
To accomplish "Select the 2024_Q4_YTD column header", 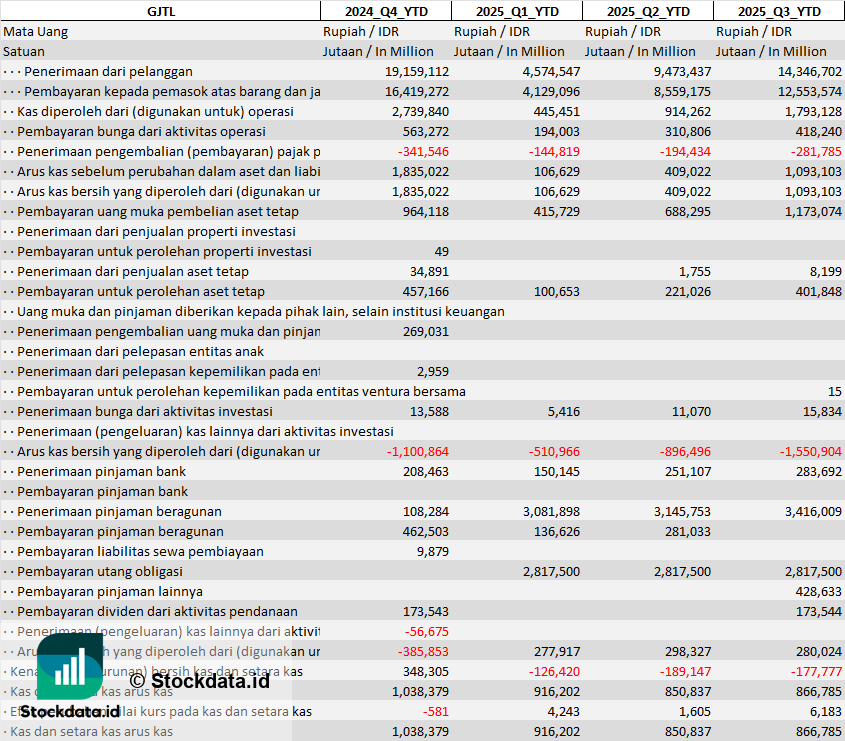I will (x=386, y=11).
